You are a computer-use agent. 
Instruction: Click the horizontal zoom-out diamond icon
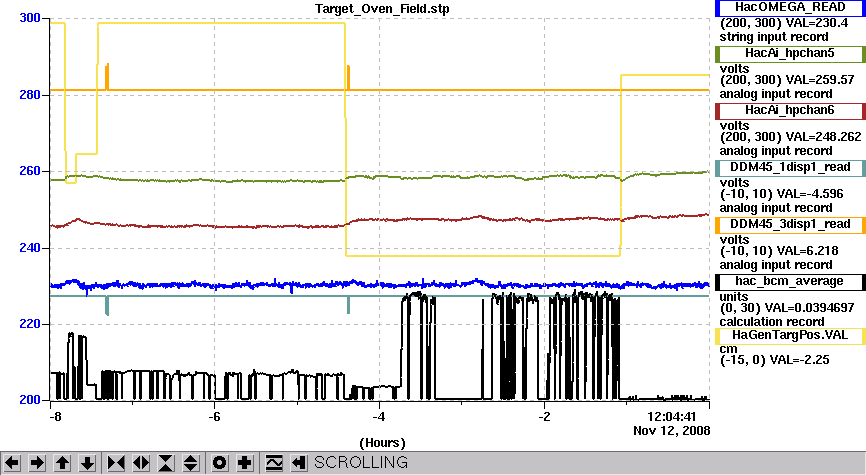tap(141, 463)
